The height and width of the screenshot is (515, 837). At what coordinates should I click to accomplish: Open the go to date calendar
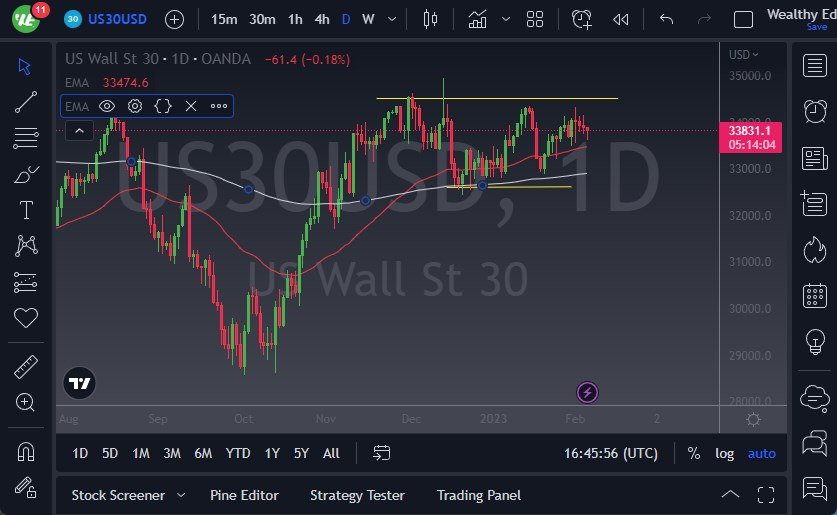382,454
